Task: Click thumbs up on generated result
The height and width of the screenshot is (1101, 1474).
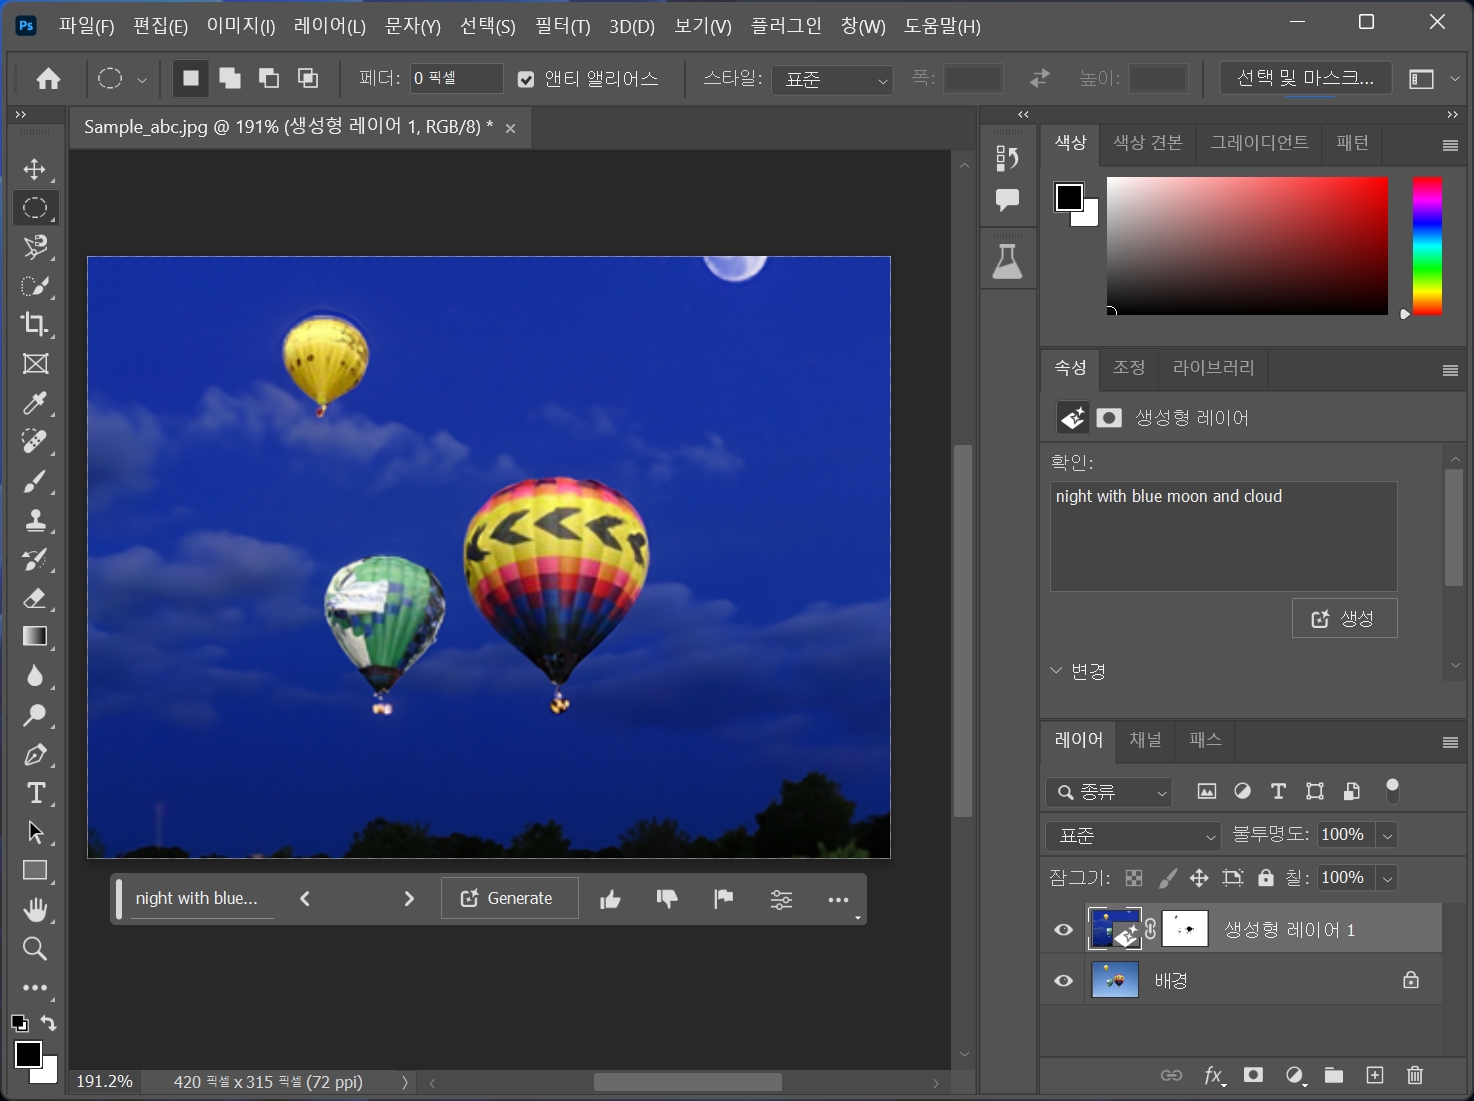Action: (610, 899)
